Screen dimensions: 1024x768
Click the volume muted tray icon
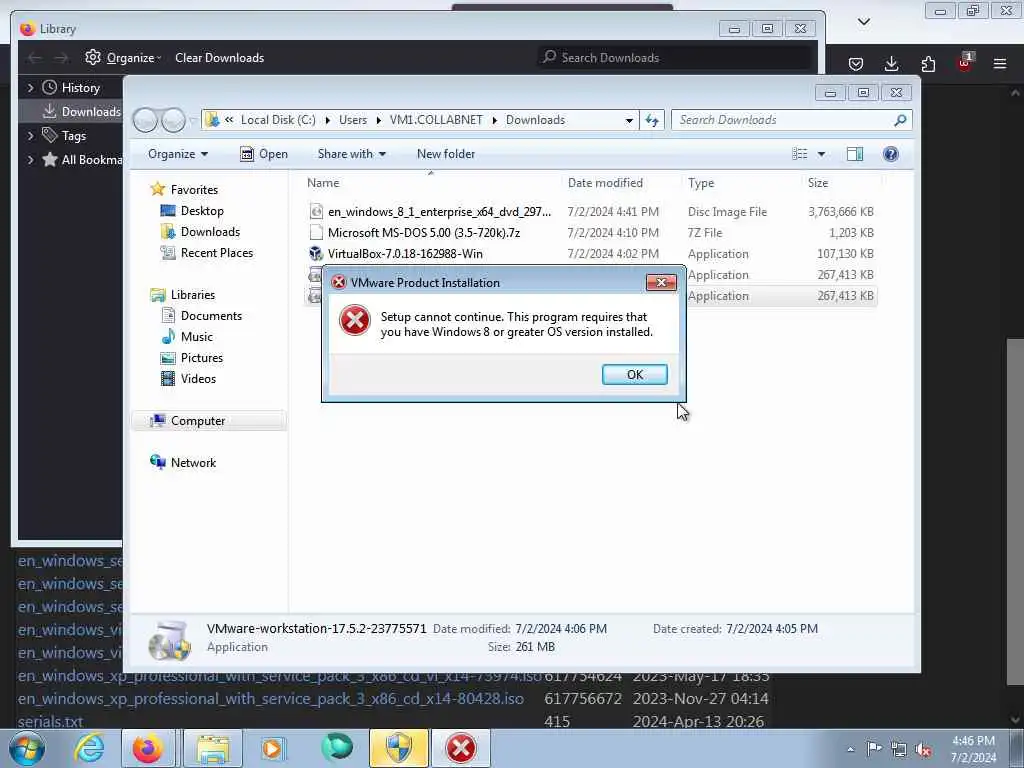pyautogui.click(x=923, y=749)
